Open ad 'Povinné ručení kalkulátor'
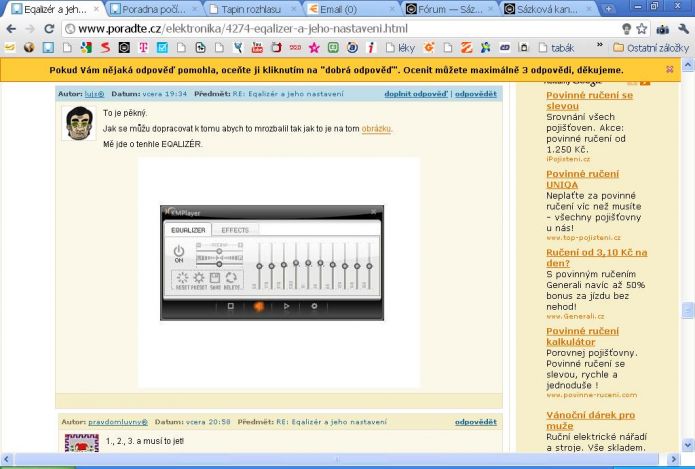Image resolution: width=695 pixels, height=469 pixels. pos(582,336)
